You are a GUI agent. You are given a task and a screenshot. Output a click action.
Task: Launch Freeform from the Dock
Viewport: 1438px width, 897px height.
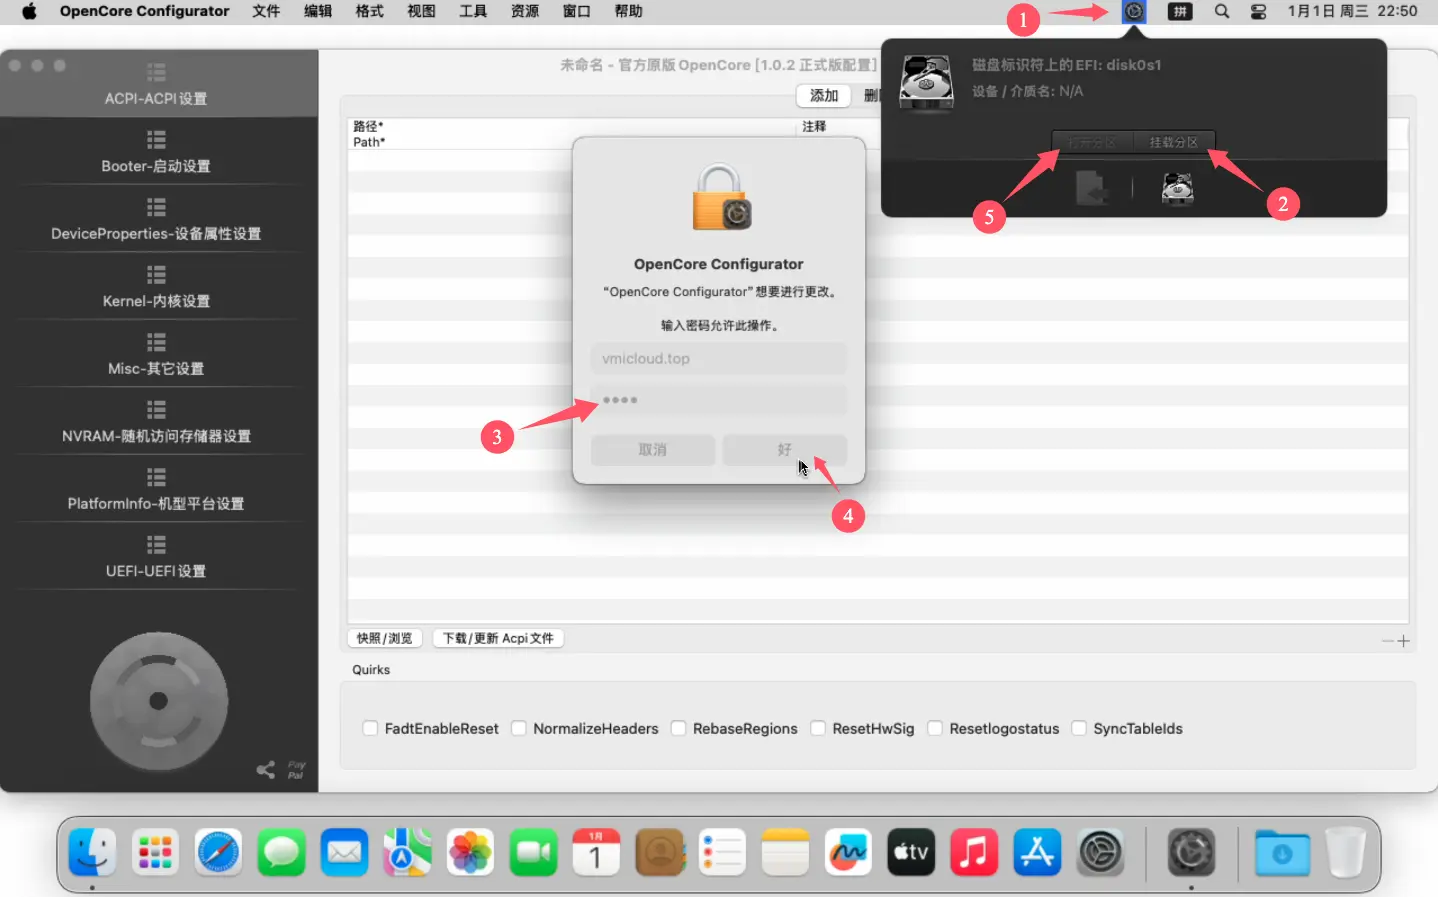click(x=848, y=852)
